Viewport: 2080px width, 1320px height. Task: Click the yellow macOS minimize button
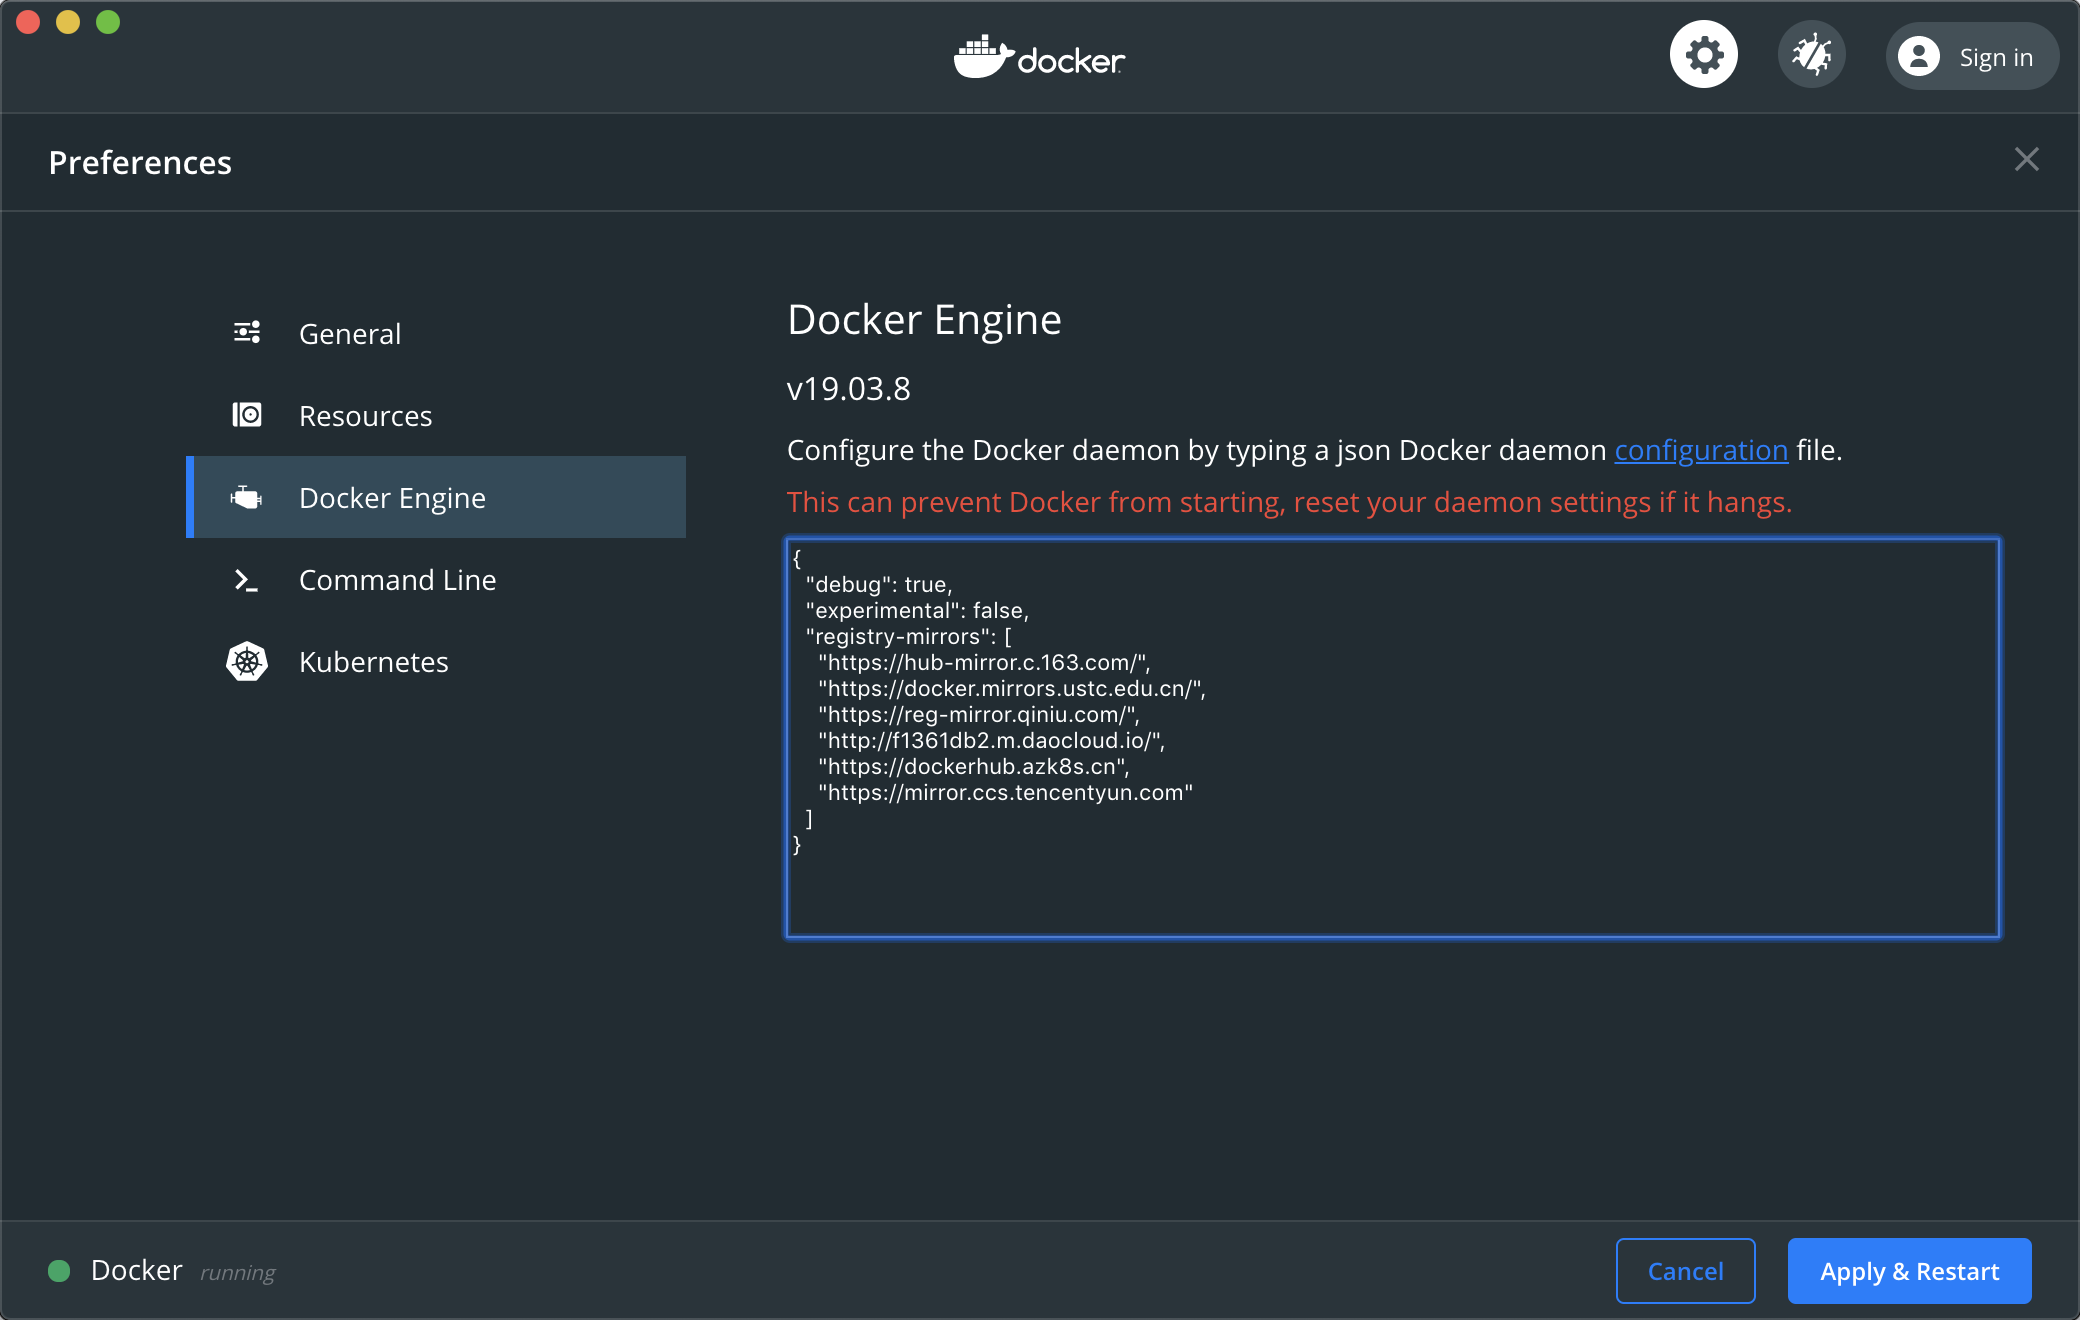[x=68, y=21]
